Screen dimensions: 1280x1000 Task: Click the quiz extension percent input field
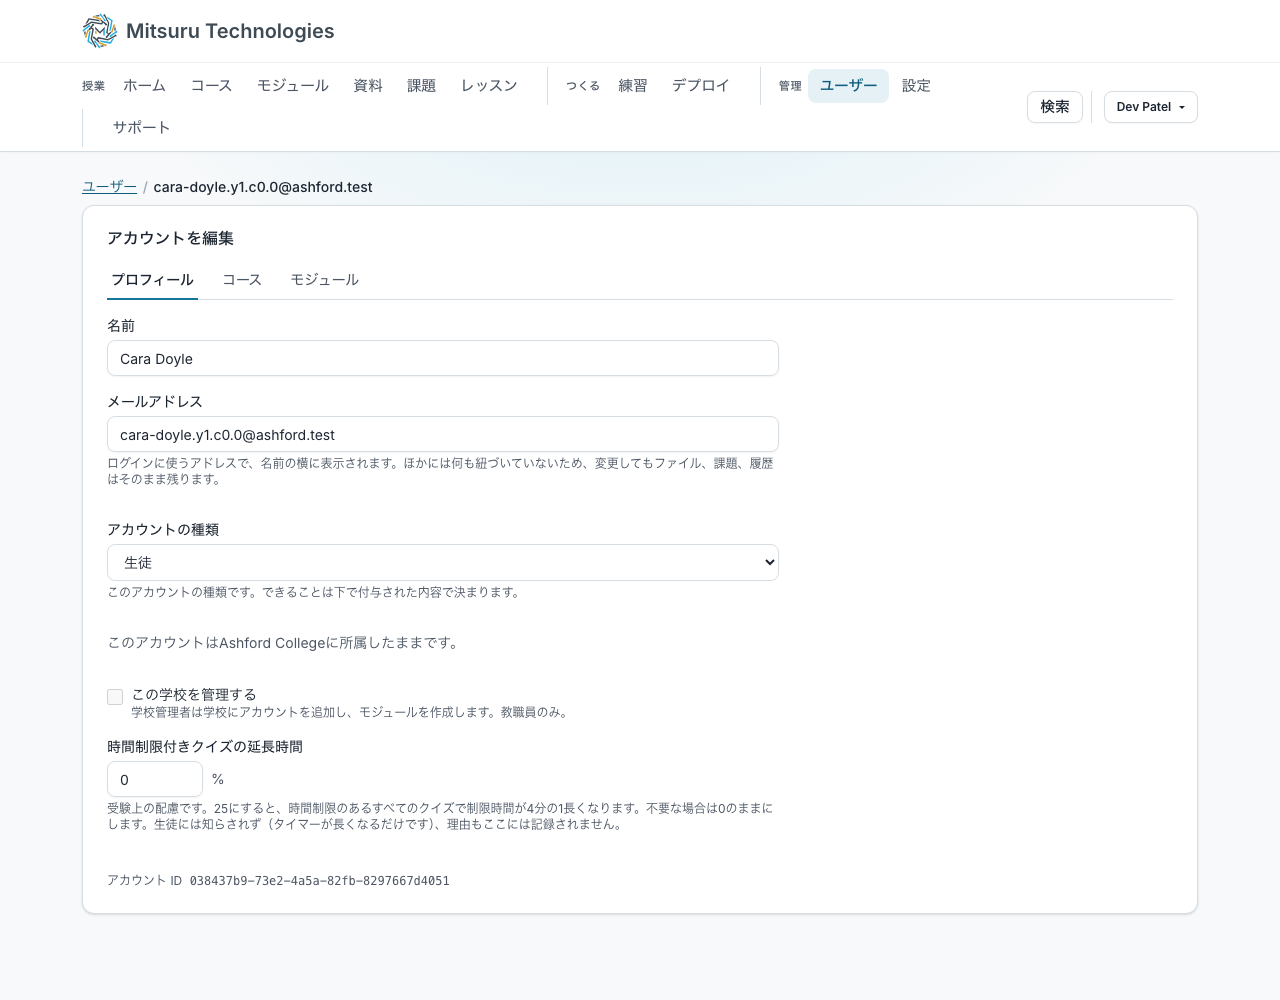[155, 779]
